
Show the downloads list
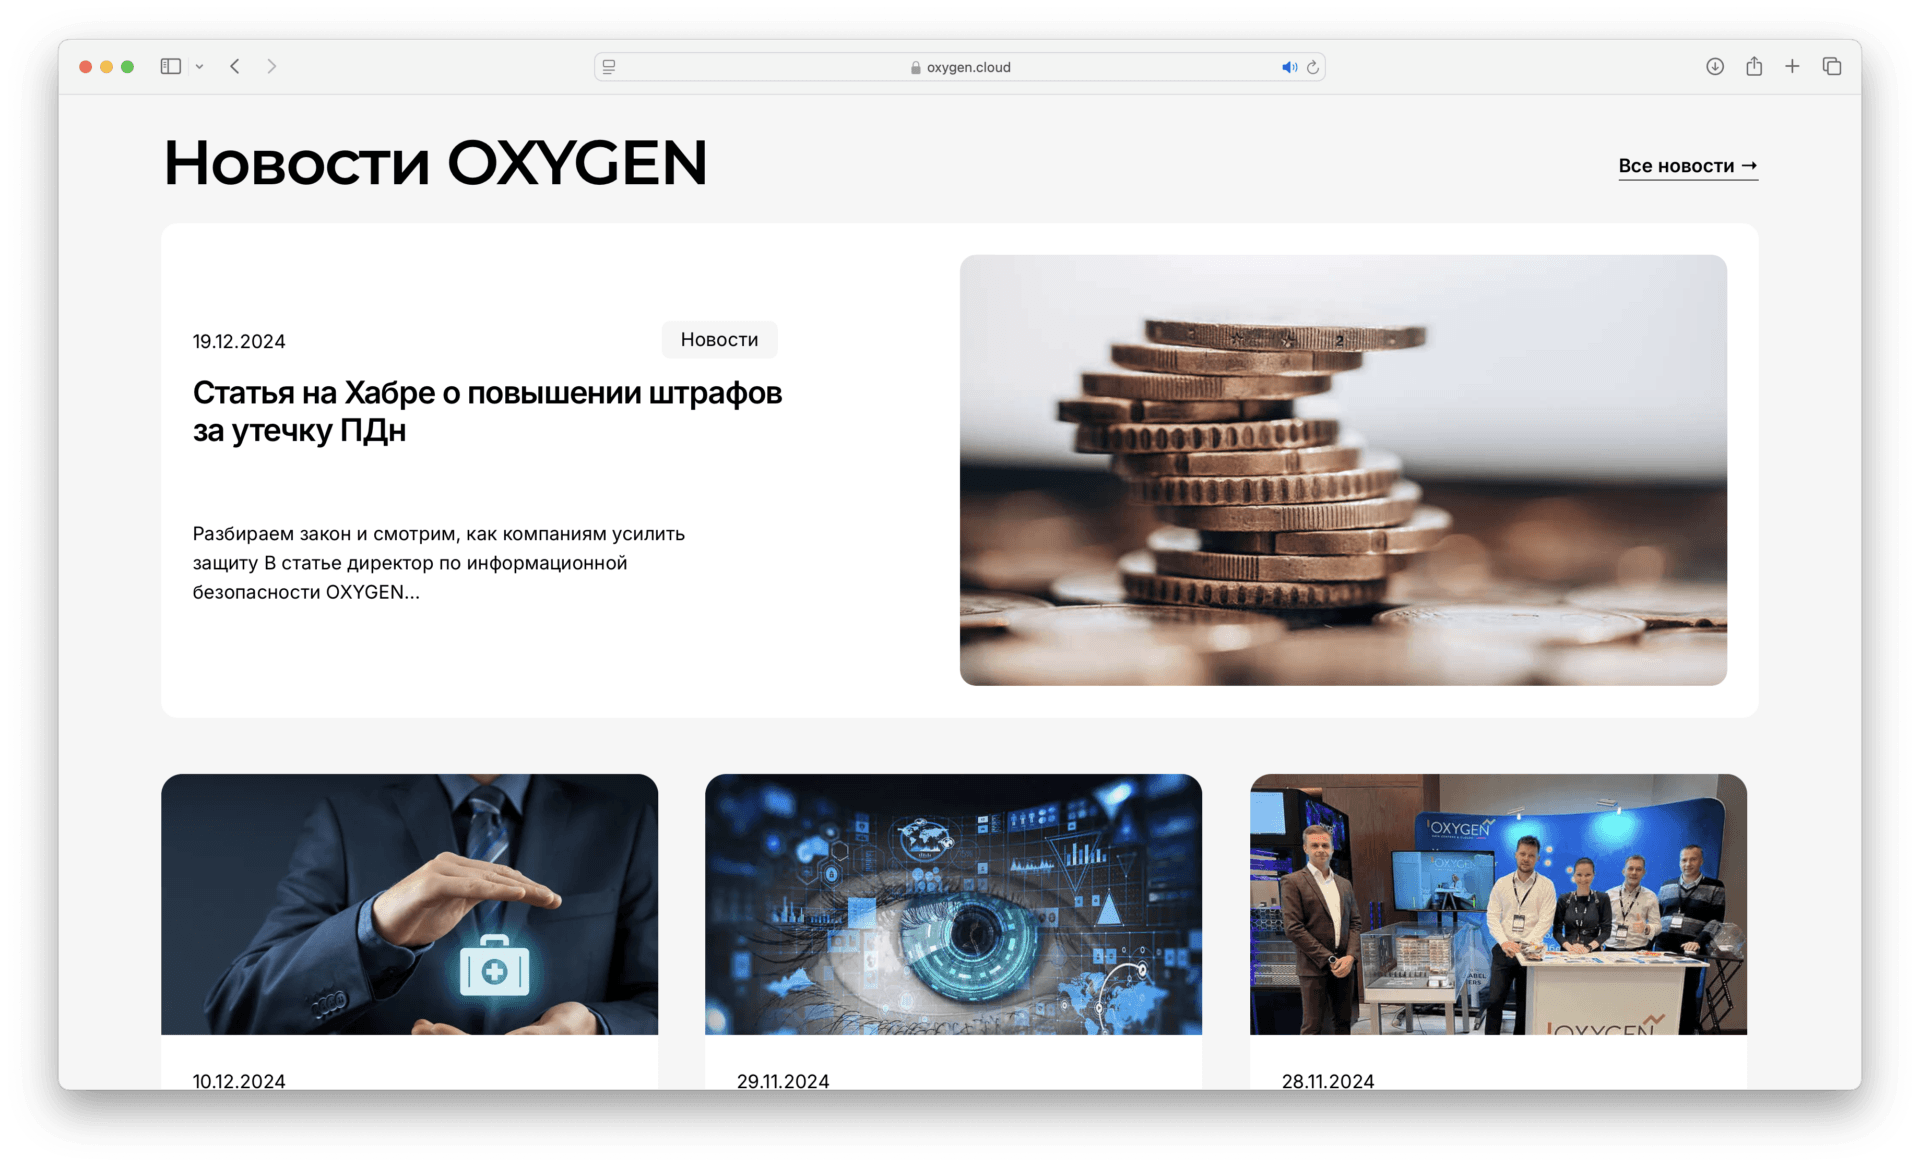[1715, 67]
